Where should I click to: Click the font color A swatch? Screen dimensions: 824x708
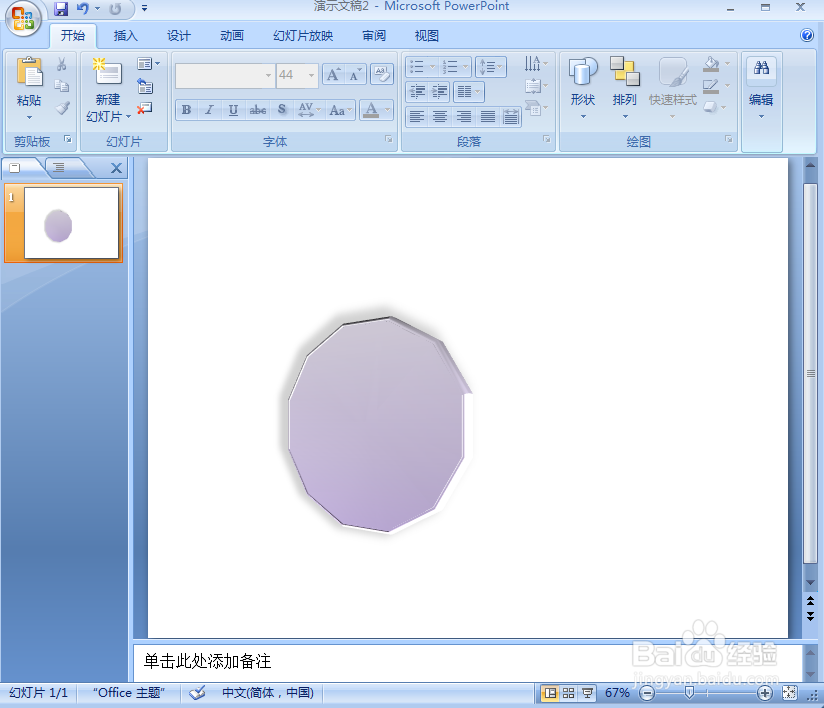tap(371, 110)
